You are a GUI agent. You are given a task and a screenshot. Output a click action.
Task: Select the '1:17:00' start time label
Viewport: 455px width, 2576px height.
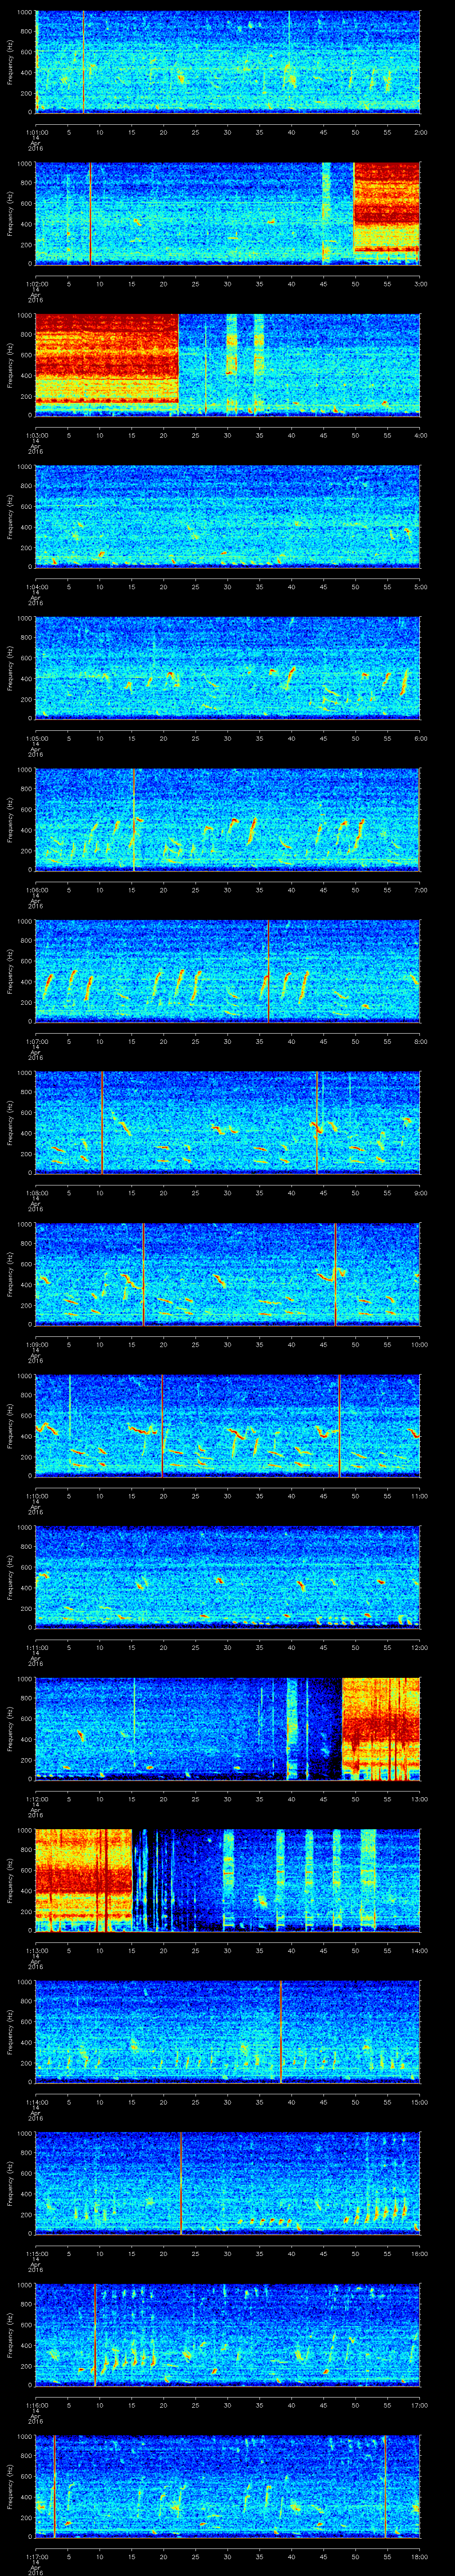pos(36,2556)
